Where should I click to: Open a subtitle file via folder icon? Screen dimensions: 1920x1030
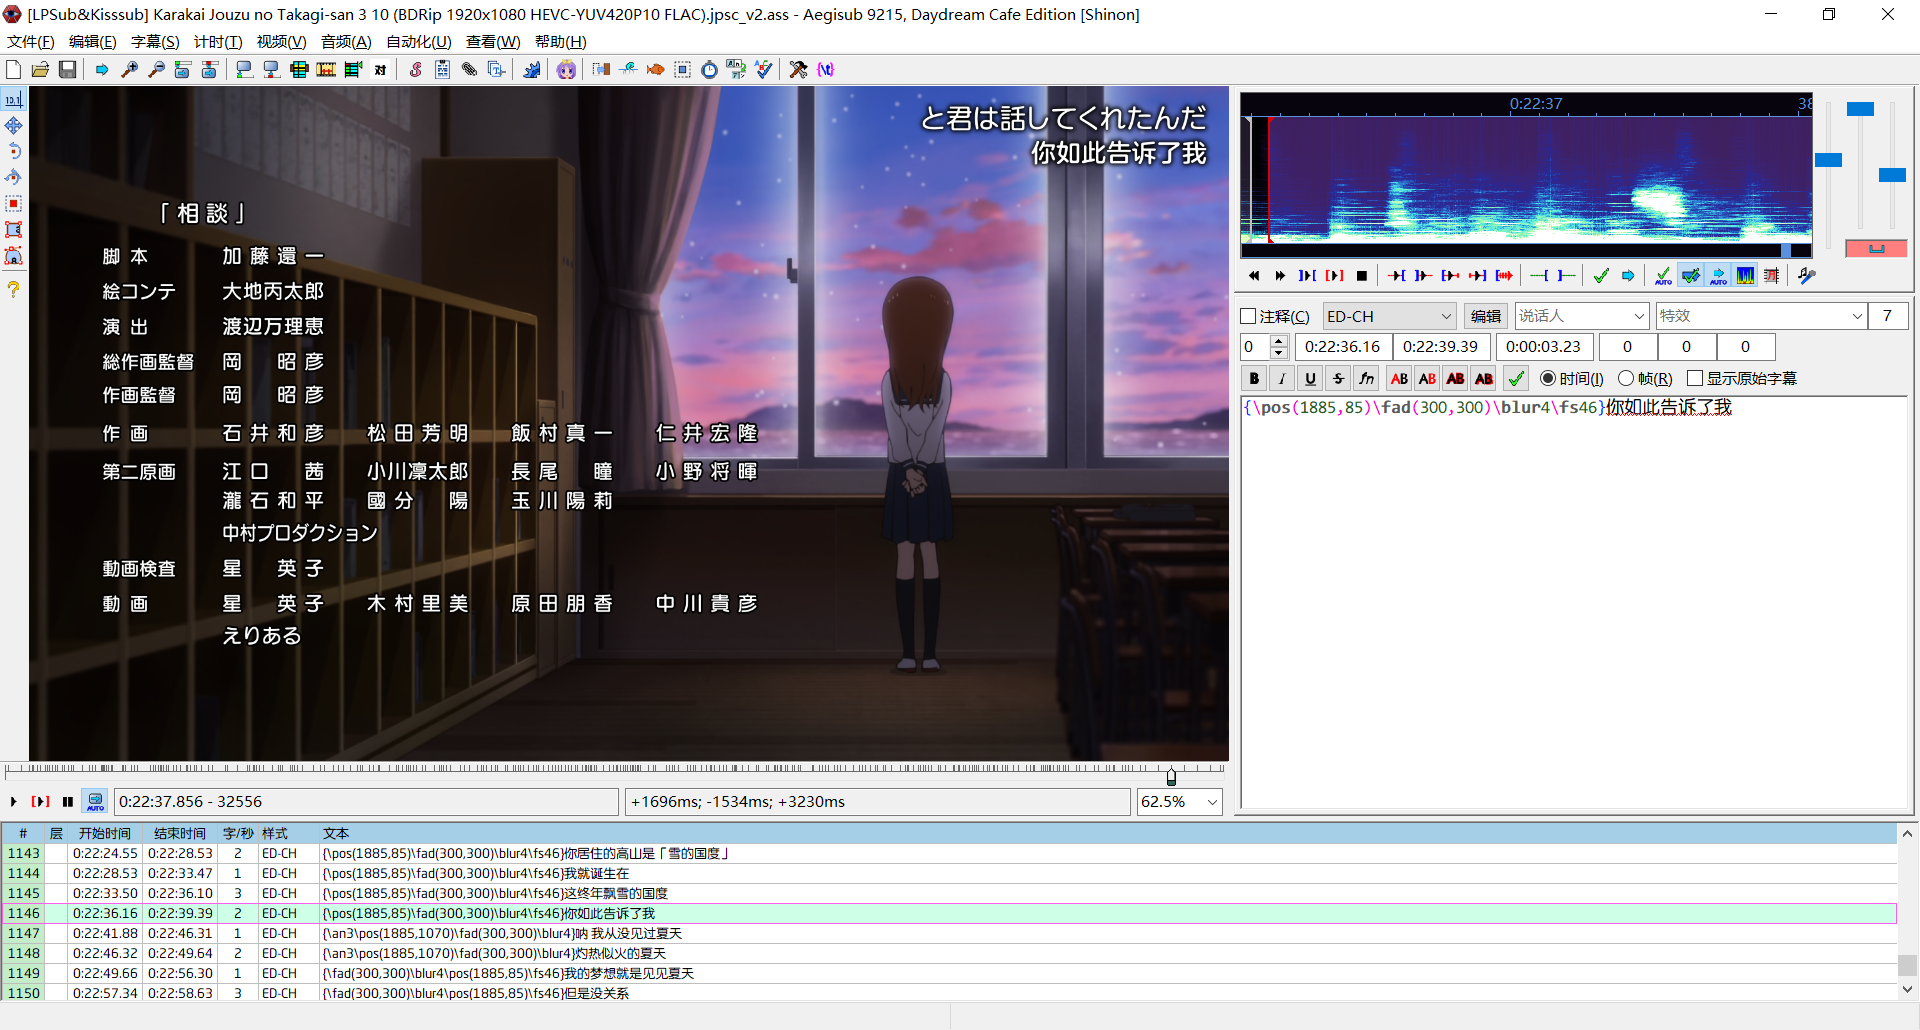[40, 69]
